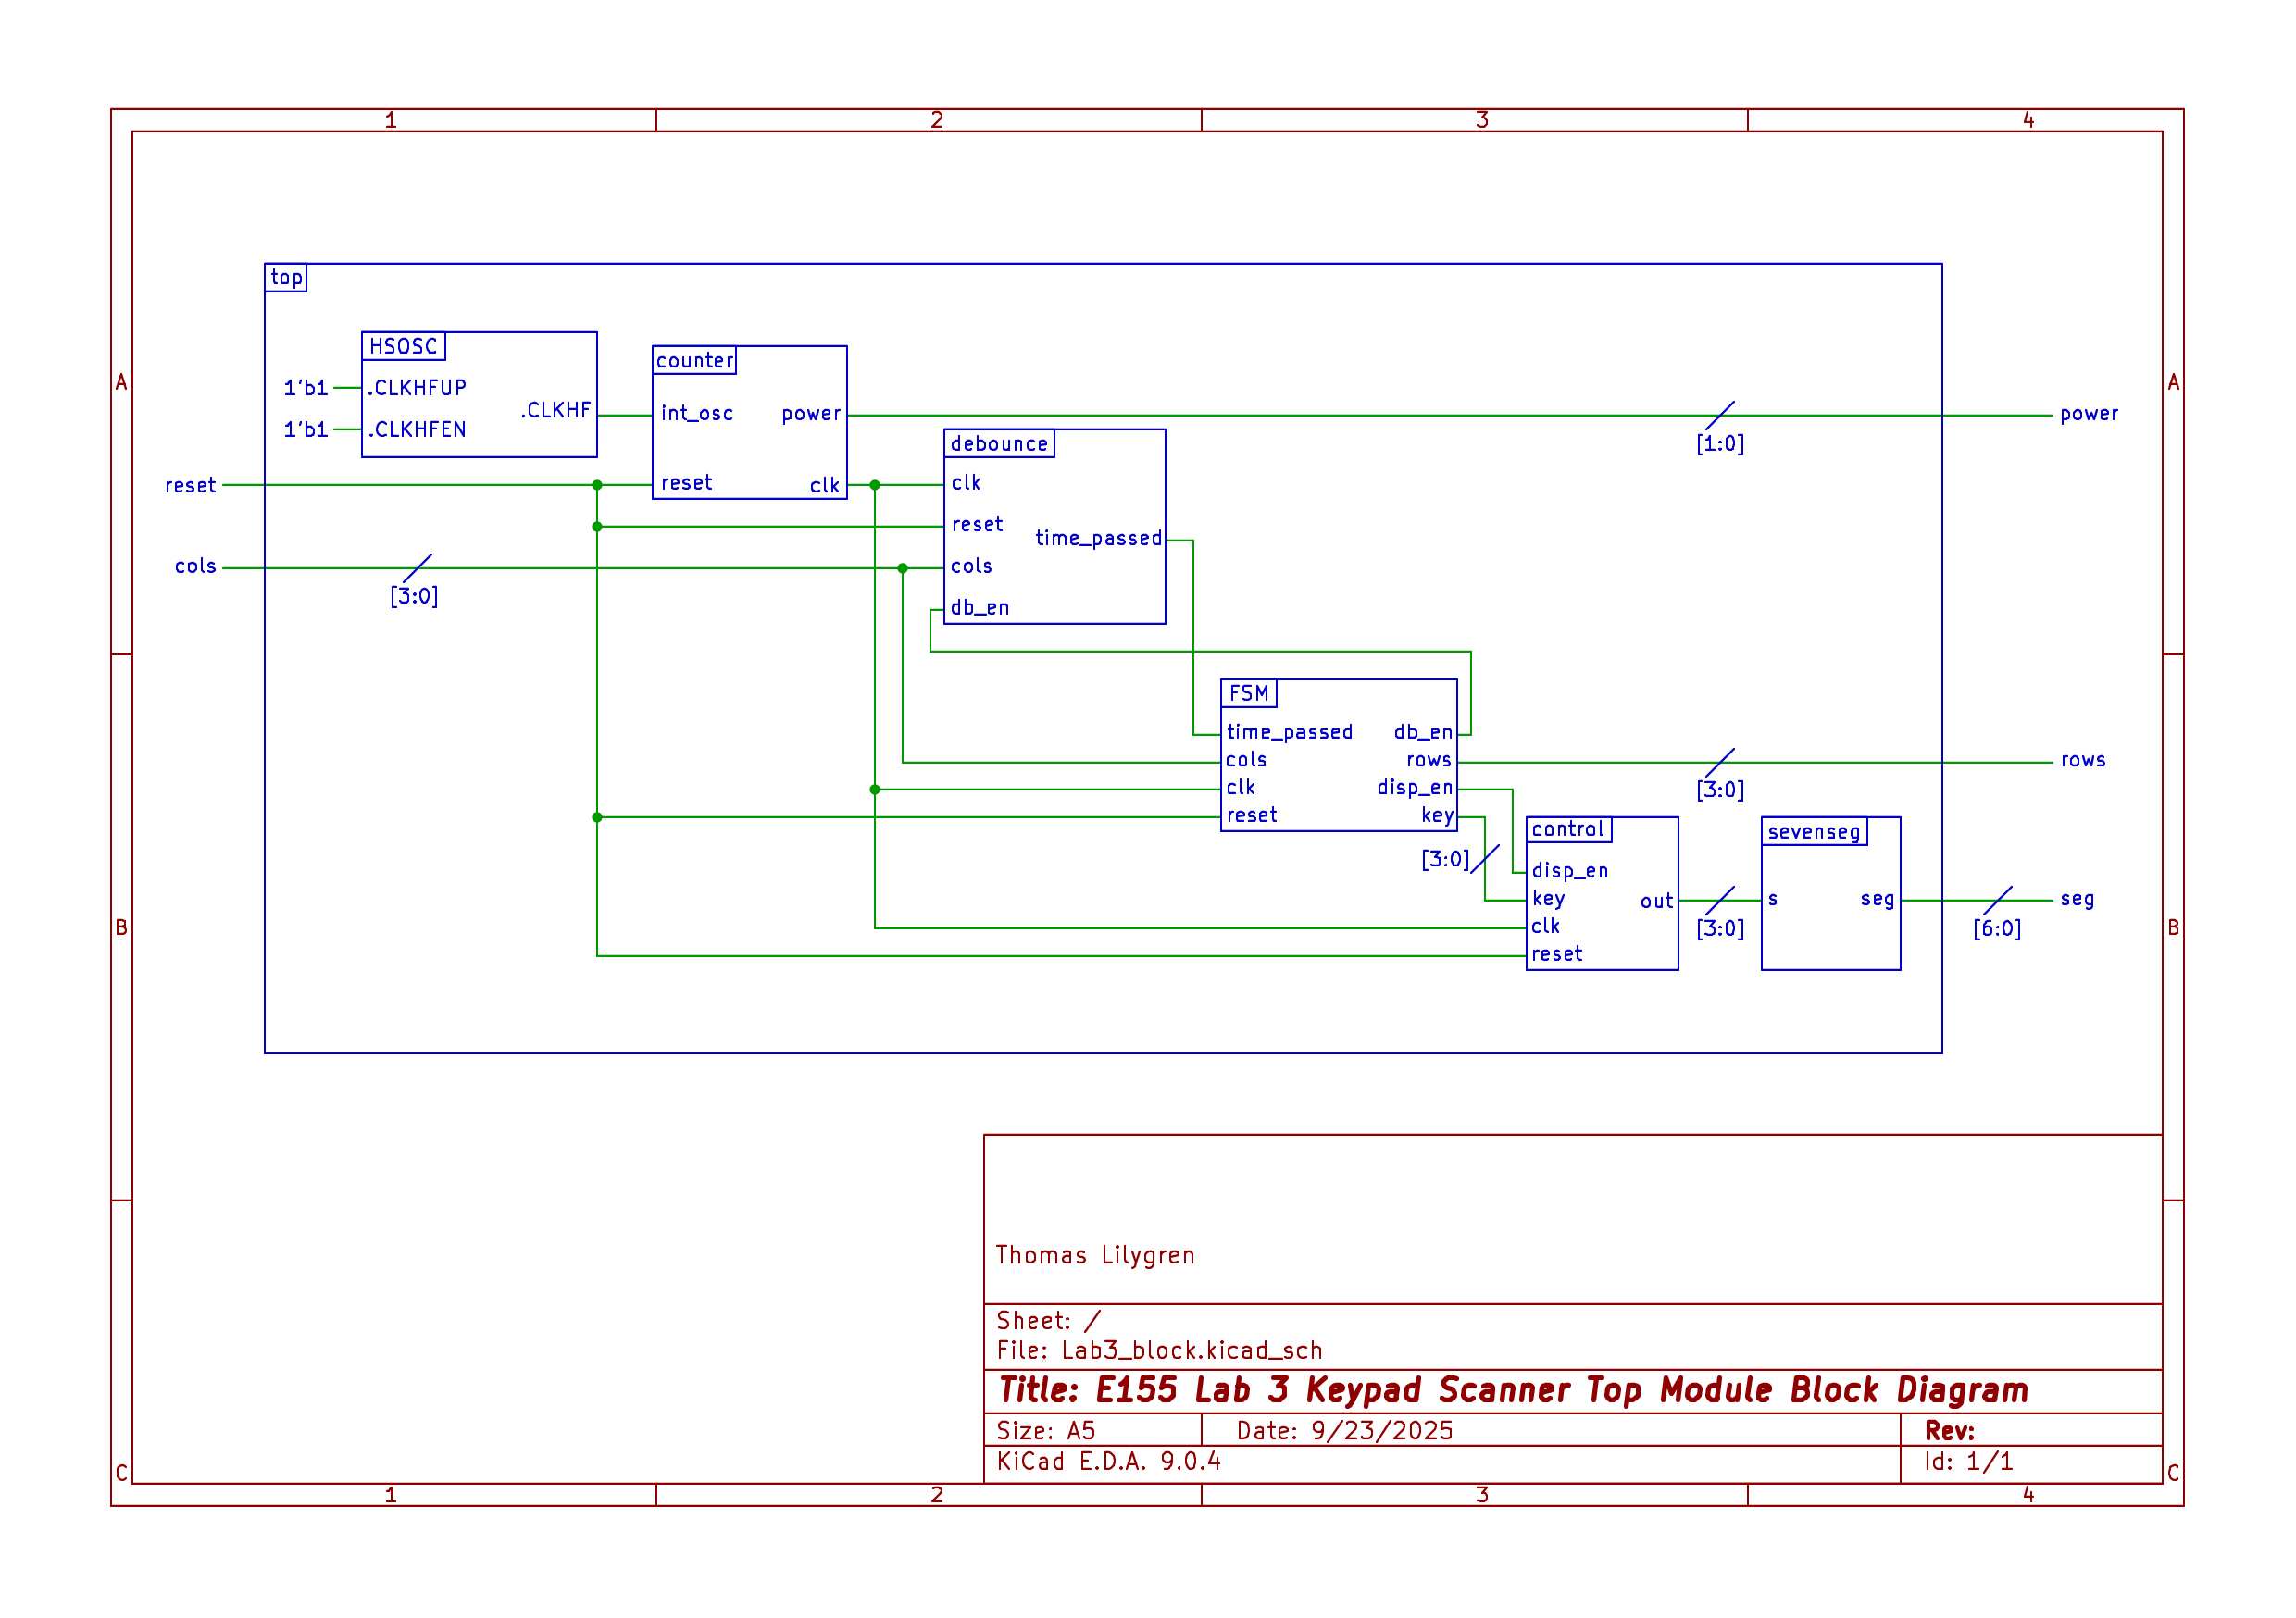Screen dimensions: 2296x1618
Task: Click the [1:0] bus label on power
Action: 1719,444
